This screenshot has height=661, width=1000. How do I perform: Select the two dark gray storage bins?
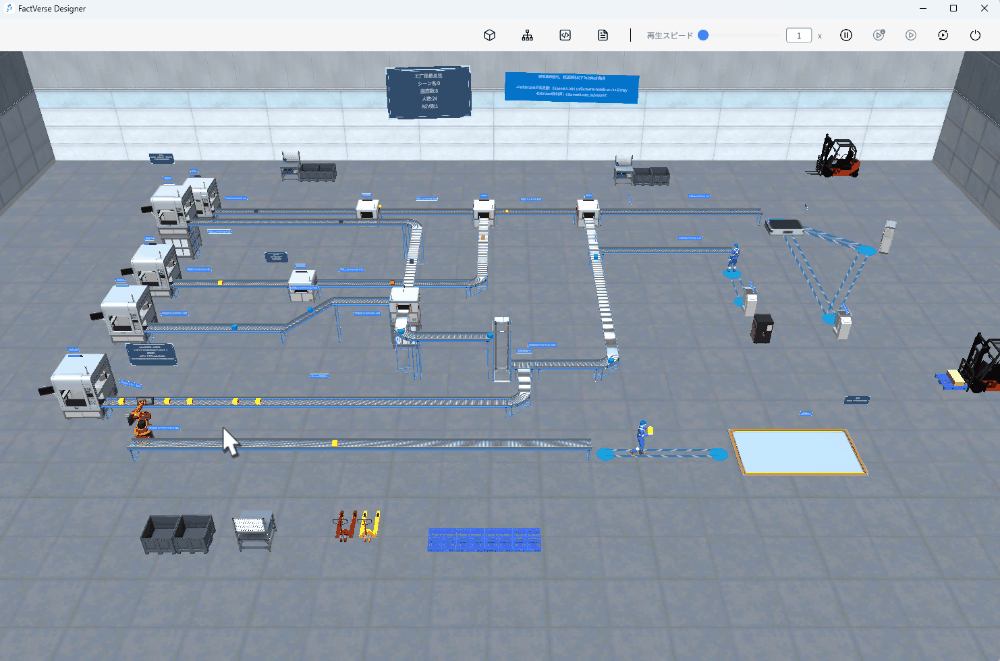point(177,533)
